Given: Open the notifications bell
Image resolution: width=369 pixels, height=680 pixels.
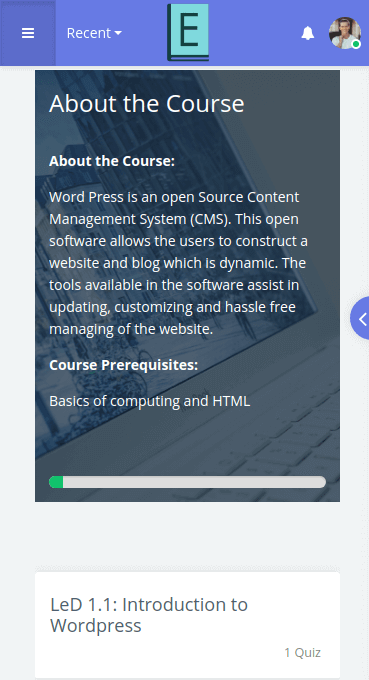Looking at the screenshot, I should pyautogui.click(x=308, y=33).
